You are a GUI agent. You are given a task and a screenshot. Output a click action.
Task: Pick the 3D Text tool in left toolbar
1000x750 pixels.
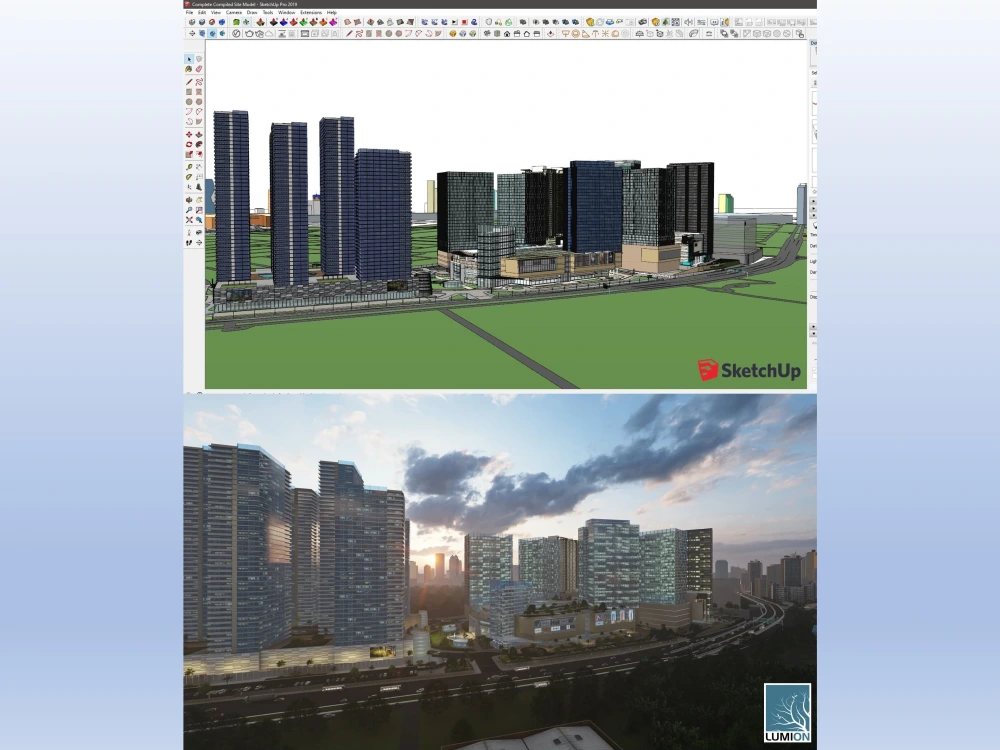click(x=199, y=186)
